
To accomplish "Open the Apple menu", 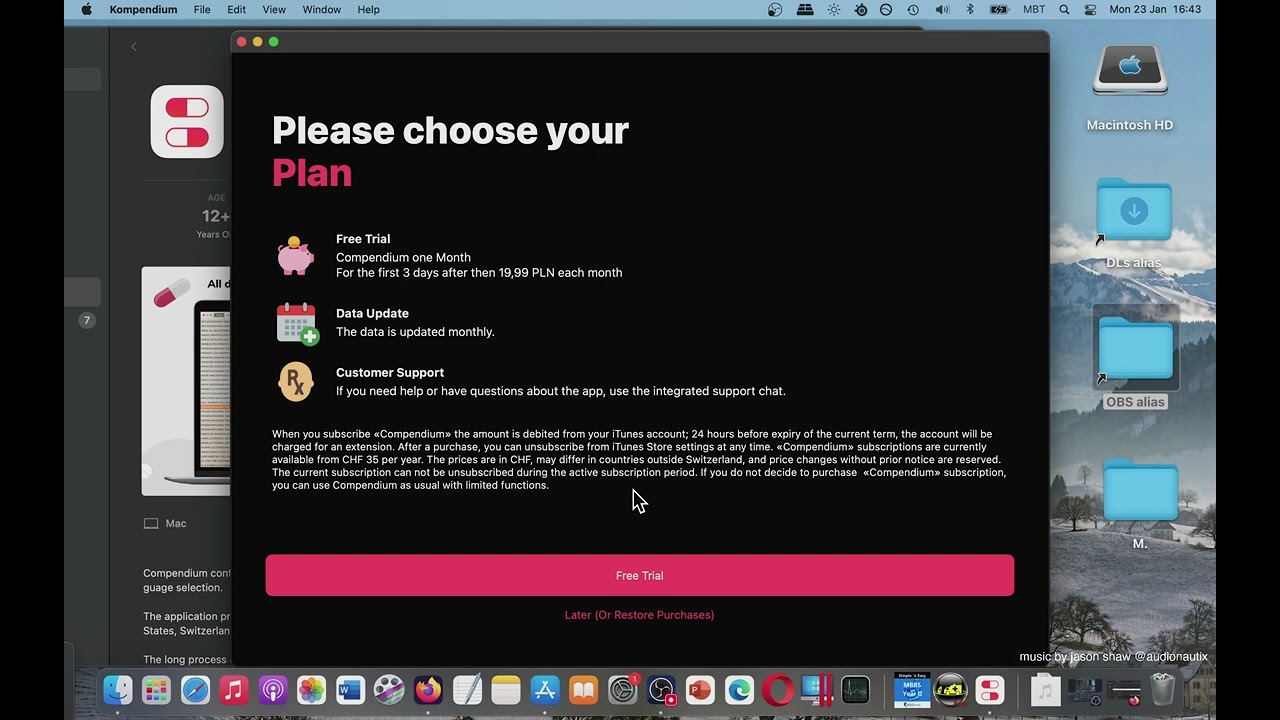I will [86, 9].
